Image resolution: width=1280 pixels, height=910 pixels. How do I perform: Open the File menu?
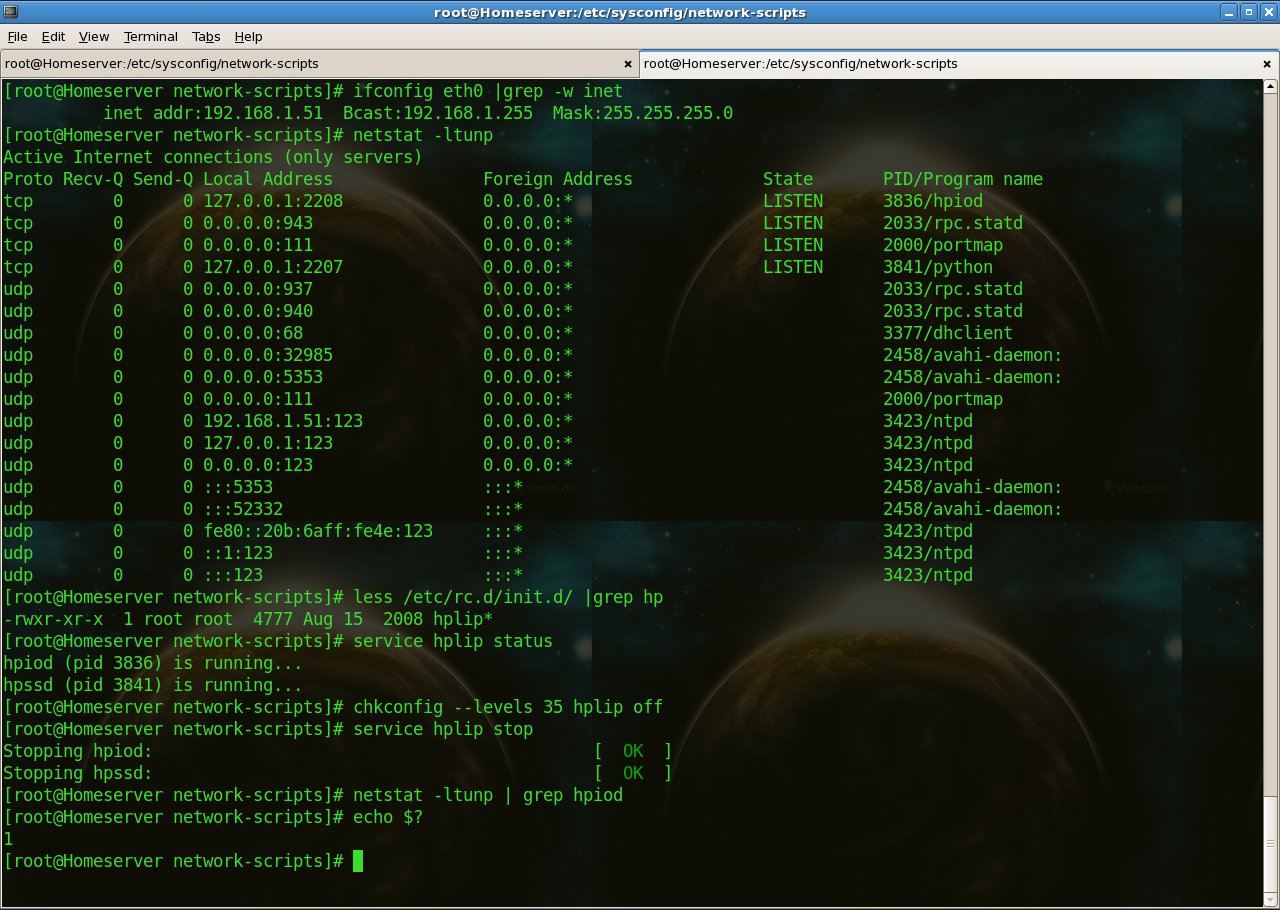[x=17, y=36]
